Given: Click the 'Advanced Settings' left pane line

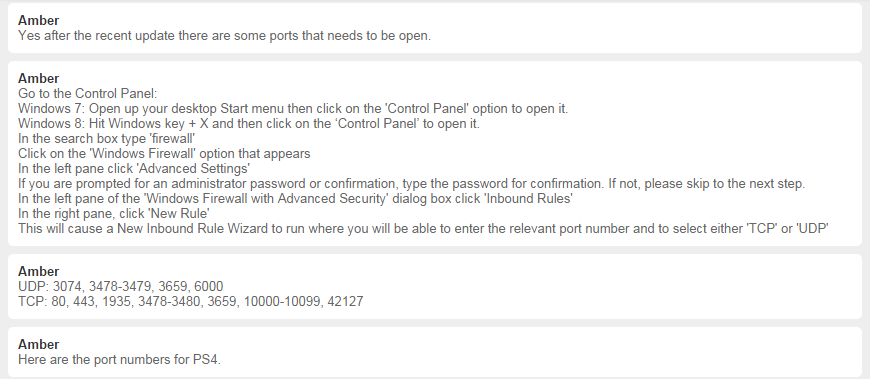Looking at the screenshot, I should 134,168.
